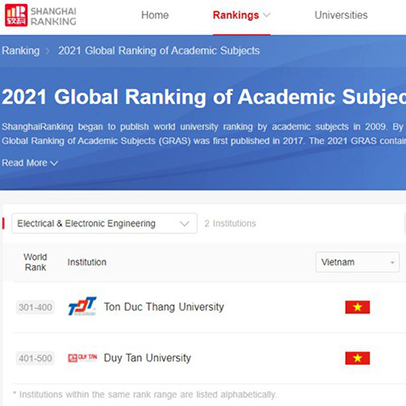
Task: Open the Electrical & Electronic Engineering subject dropdown
Action: coord(104,223)
